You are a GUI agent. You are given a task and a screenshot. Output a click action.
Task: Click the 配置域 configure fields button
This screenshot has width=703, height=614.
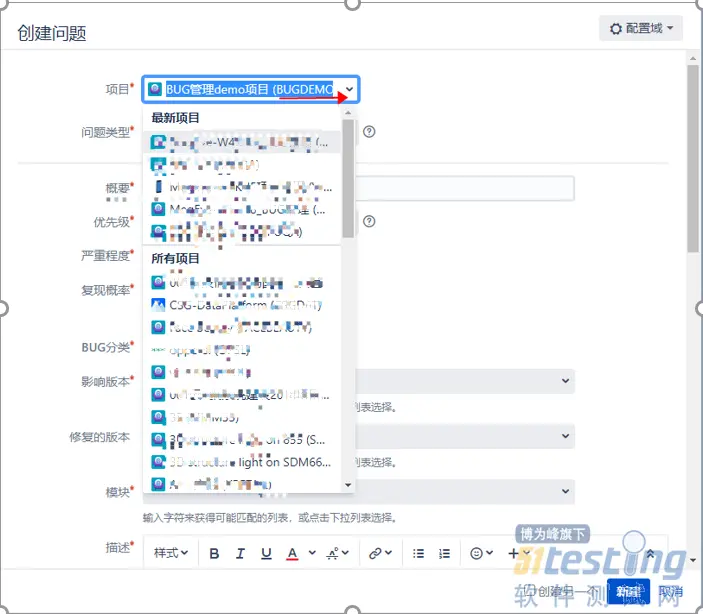641,28
